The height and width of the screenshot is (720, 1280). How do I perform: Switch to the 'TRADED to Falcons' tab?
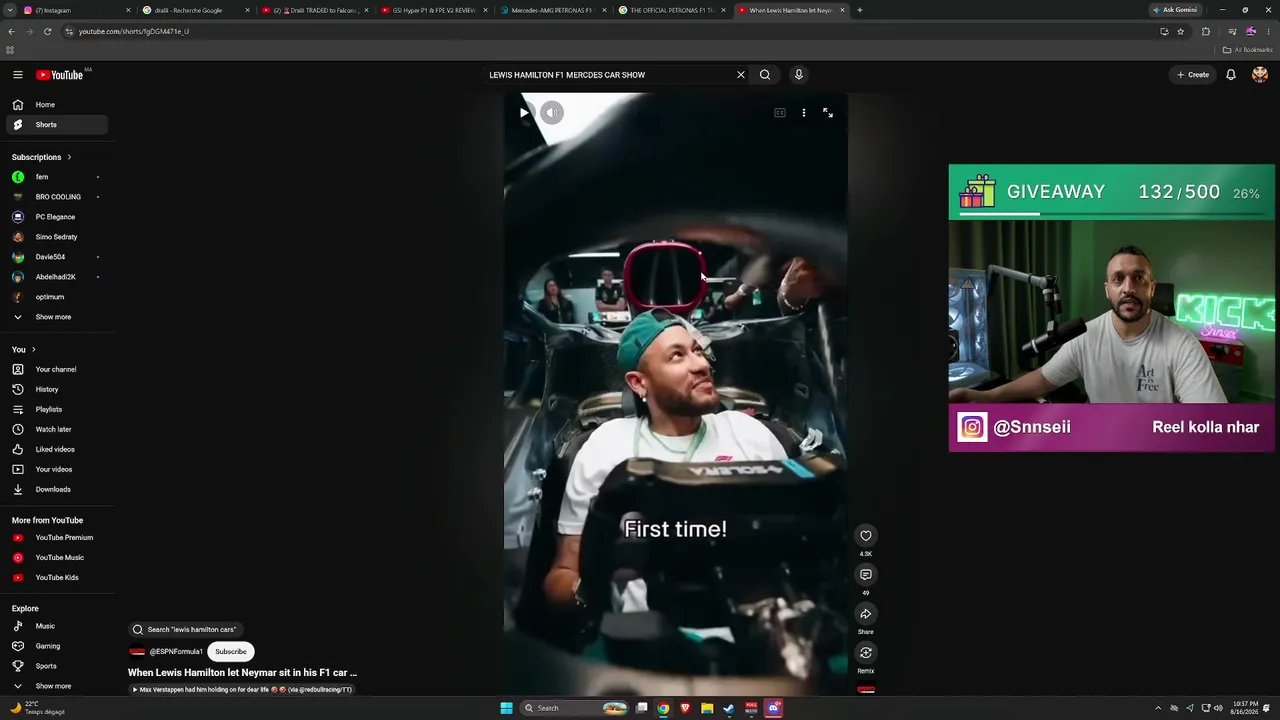coord(315,10)
